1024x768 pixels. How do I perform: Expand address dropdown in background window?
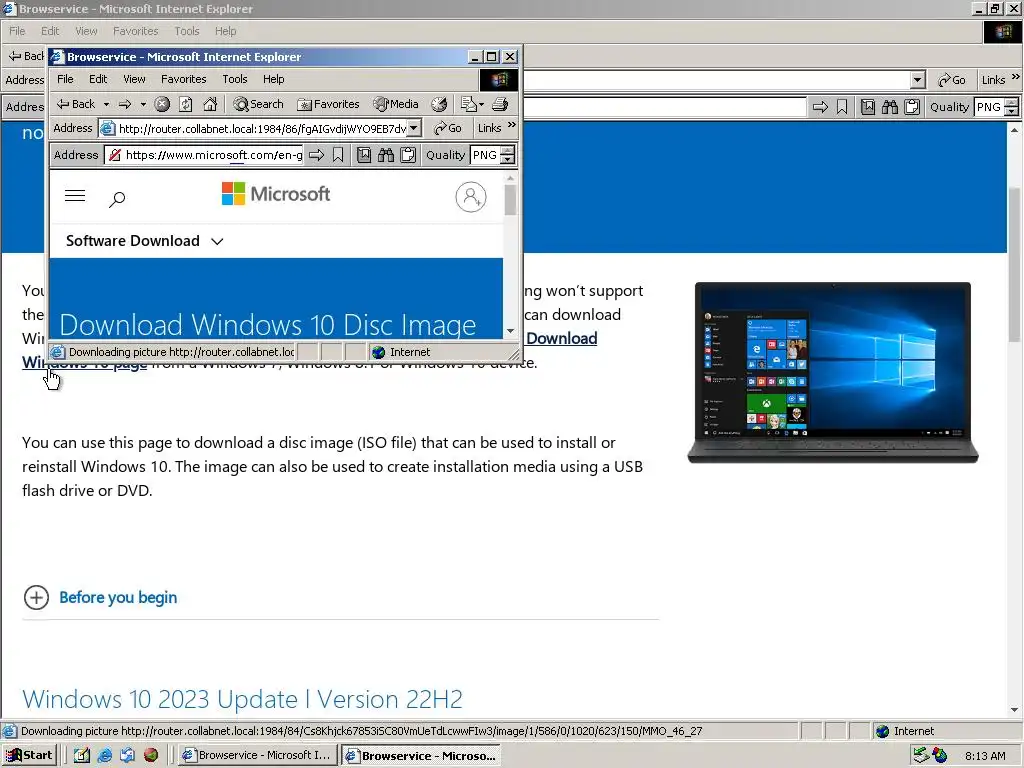click(x=918, y=80)
